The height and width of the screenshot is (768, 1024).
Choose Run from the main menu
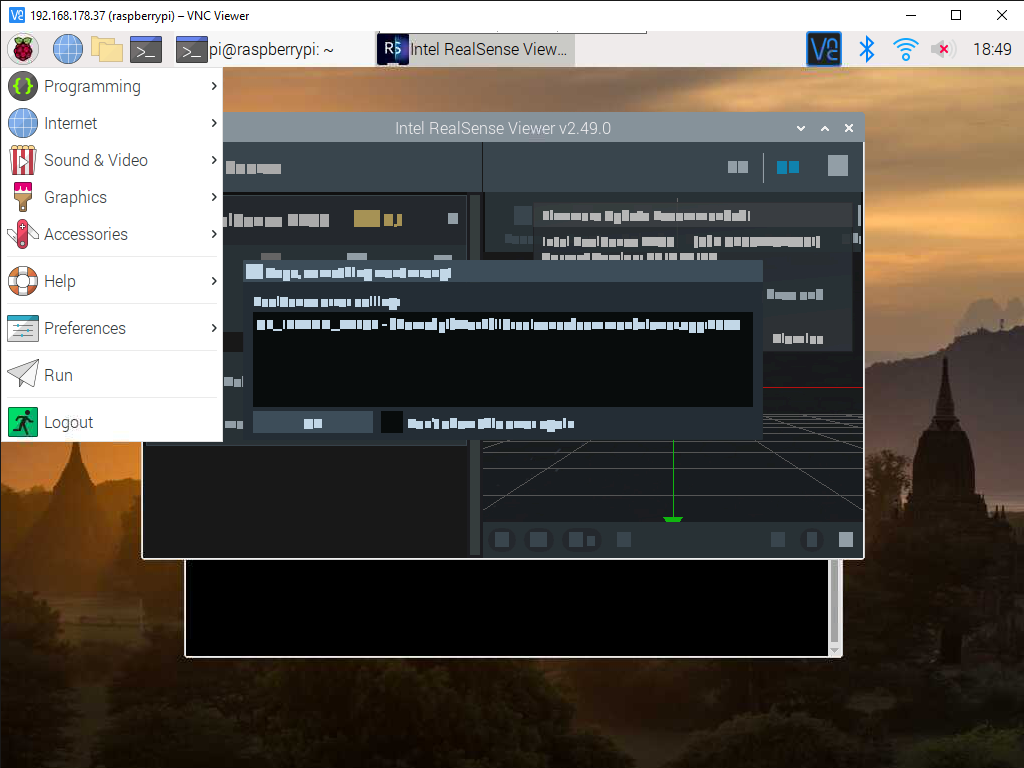[x=112, y=375]
